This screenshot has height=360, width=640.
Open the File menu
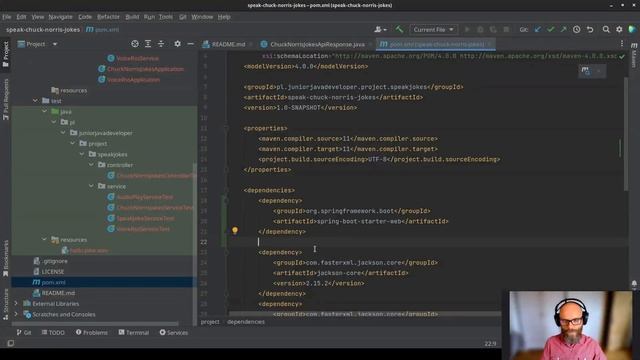click(7, 17)
